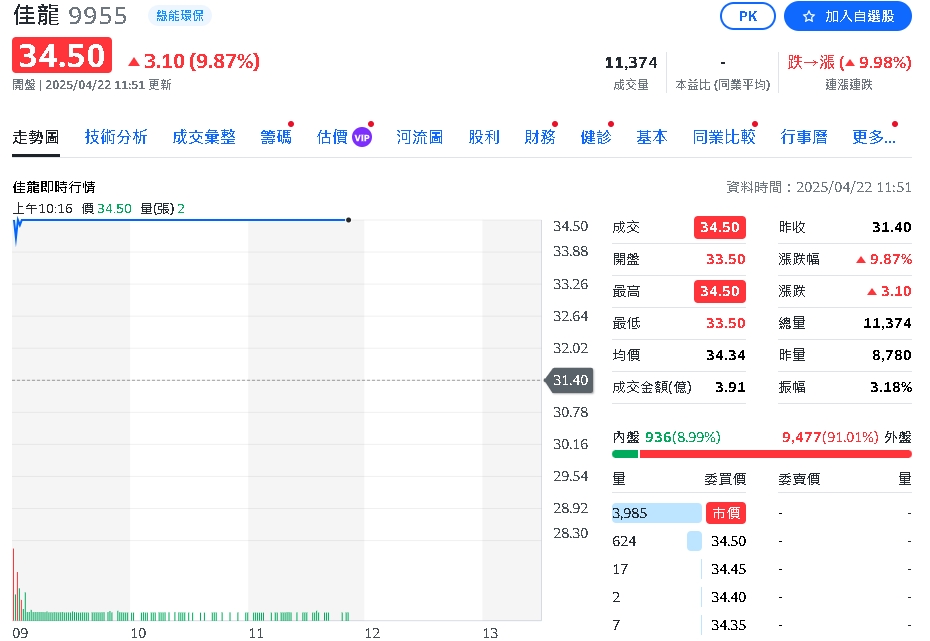Click the purple VIP badge beside 估價

point(362,138)
